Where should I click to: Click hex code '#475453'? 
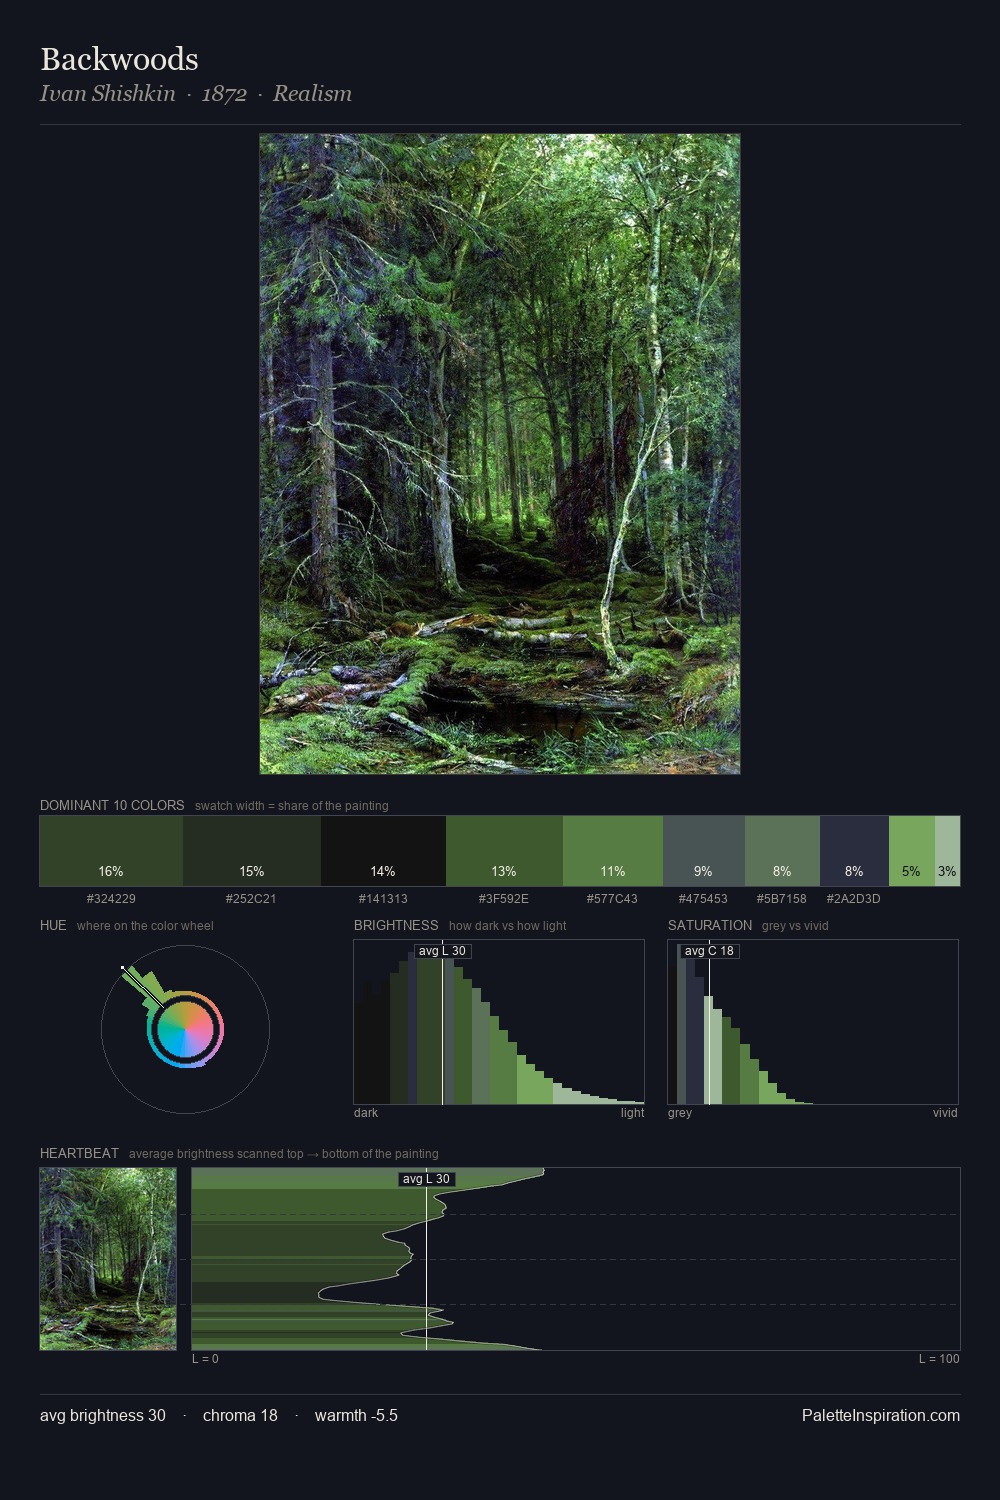click(703, 898)
